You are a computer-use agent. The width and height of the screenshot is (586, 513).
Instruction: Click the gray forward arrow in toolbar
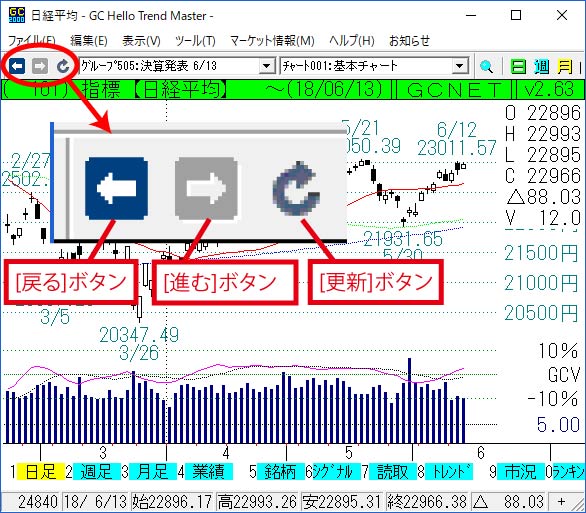tap(40, 67)
